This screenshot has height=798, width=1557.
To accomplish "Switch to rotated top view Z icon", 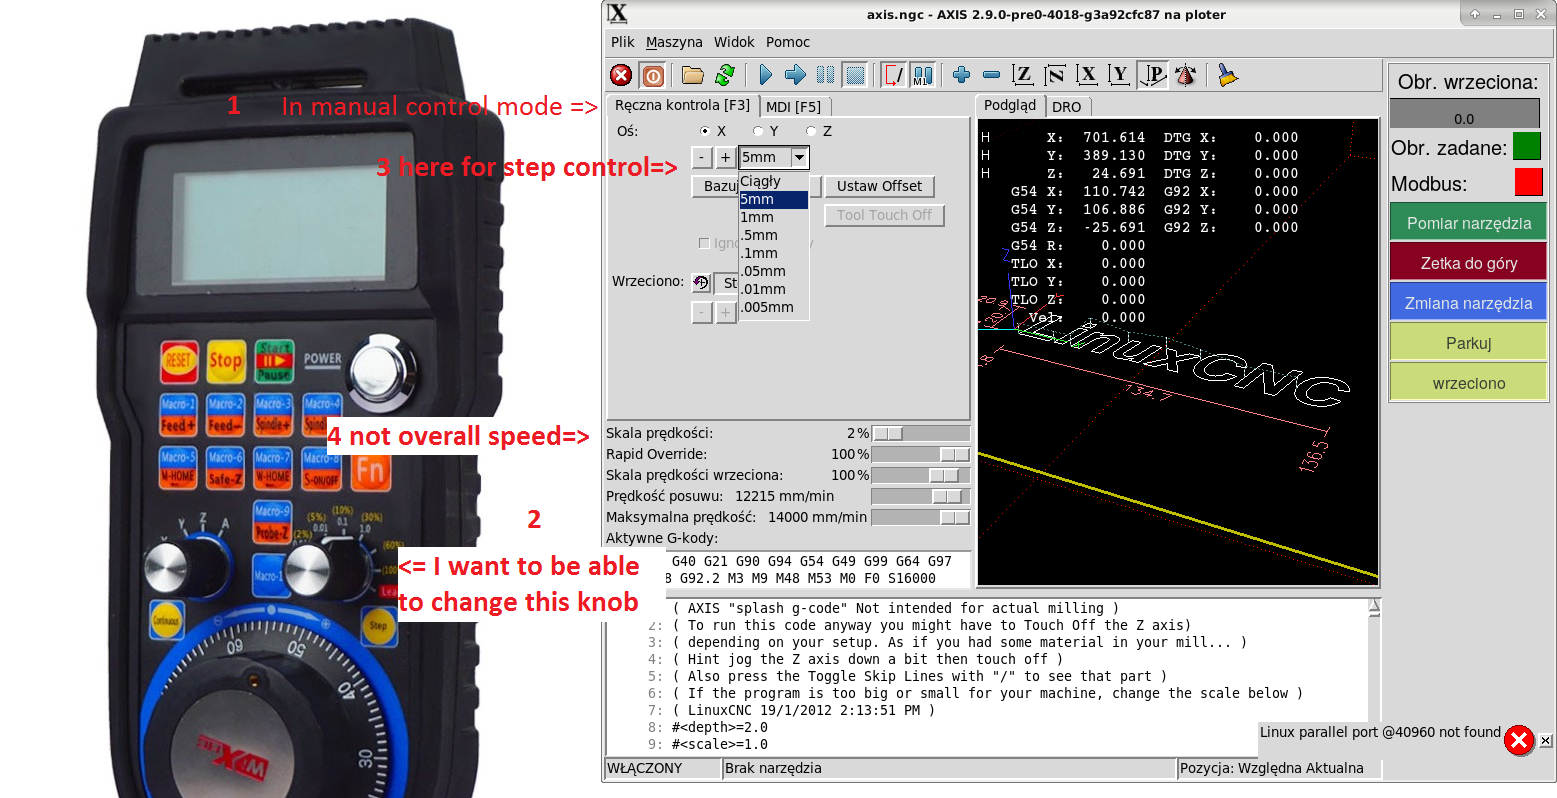I will tap(1055, 75).
